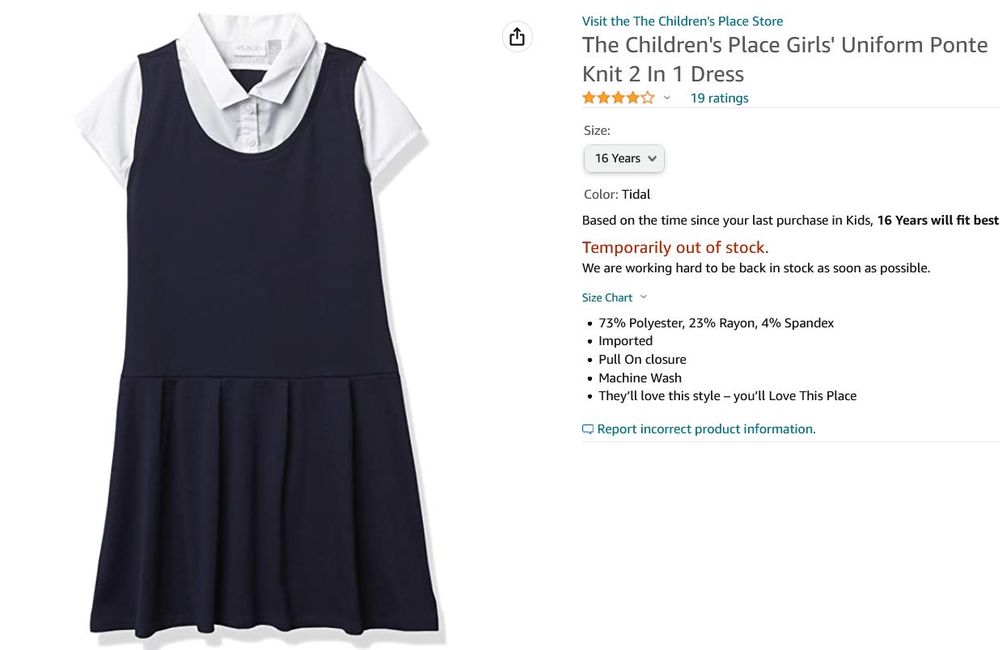Click the Machine Wash bullet
The width and height of the screenshot is (1000, 650).
[640, 378]
